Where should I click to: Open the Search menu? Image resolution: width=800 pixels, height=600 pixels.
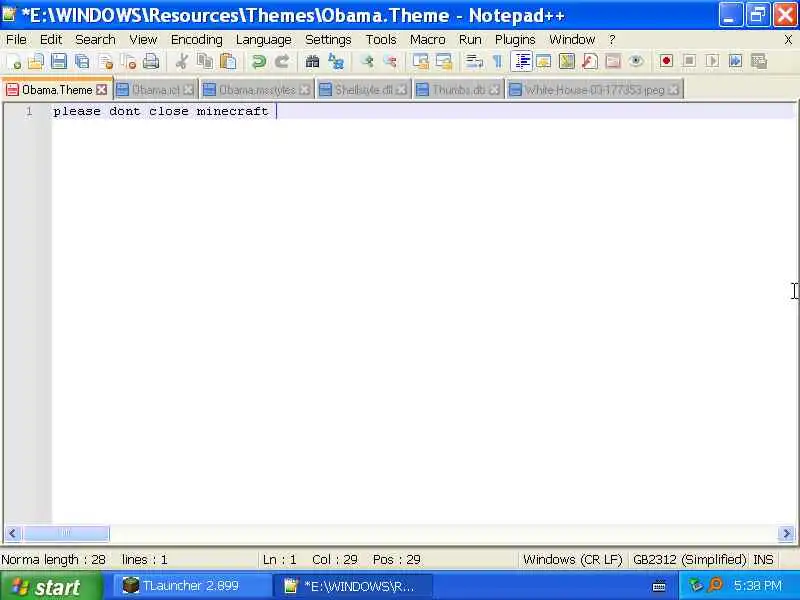click(x=95, y=39)
